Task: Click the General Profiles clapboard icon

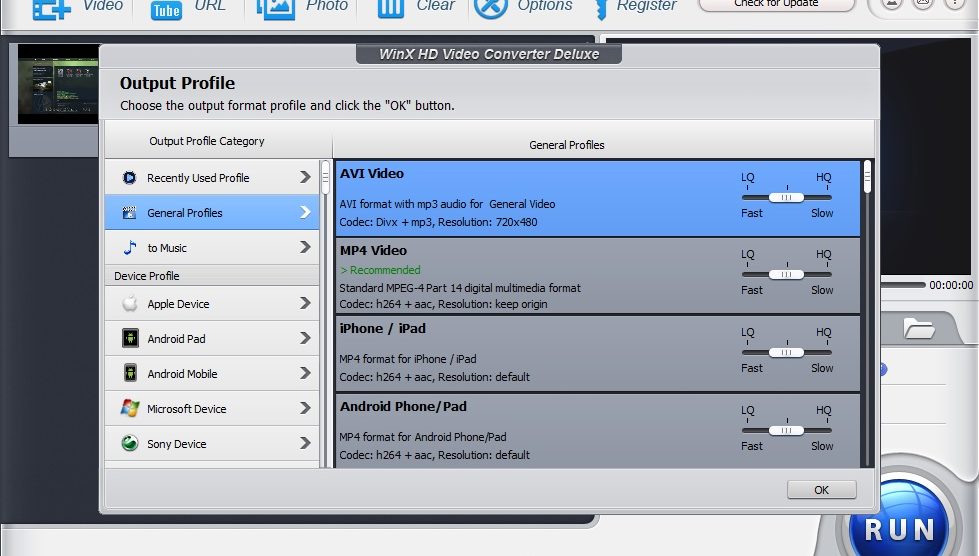Action: point(129,213)
